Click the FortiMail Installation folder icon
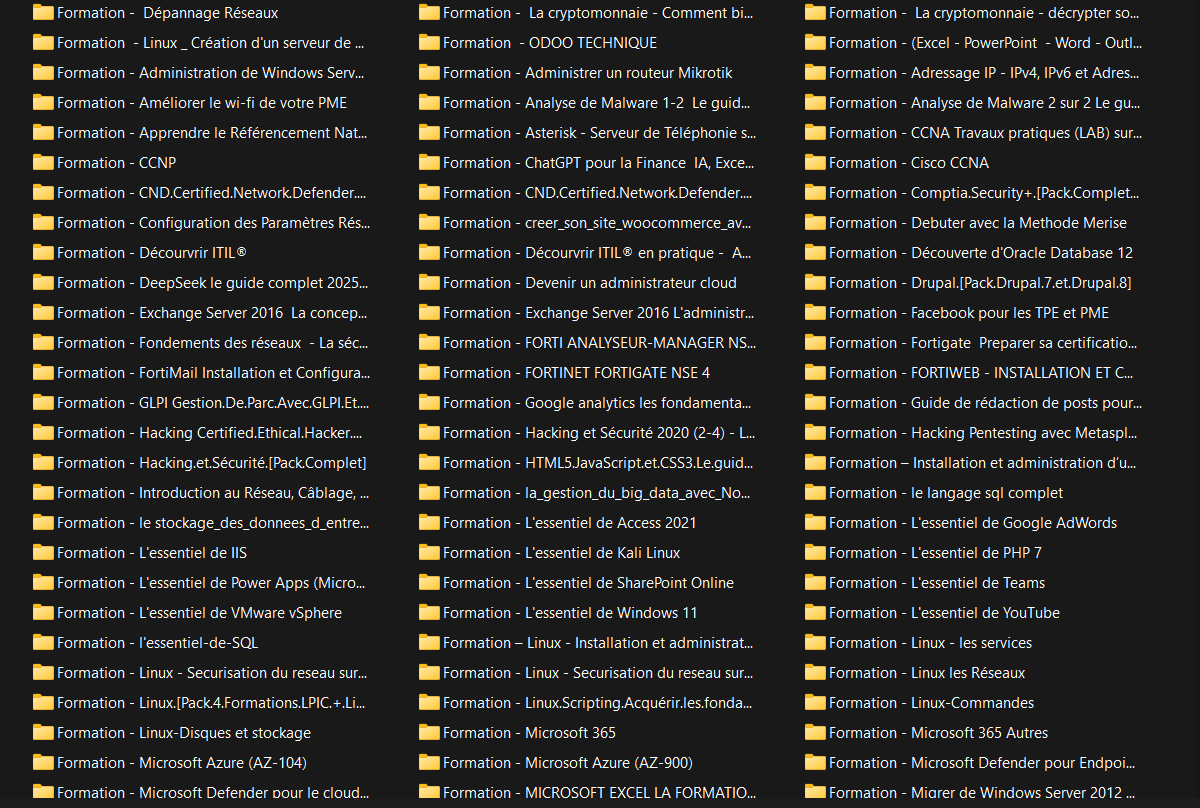The image size is (1200, 808). pos(43,373)
